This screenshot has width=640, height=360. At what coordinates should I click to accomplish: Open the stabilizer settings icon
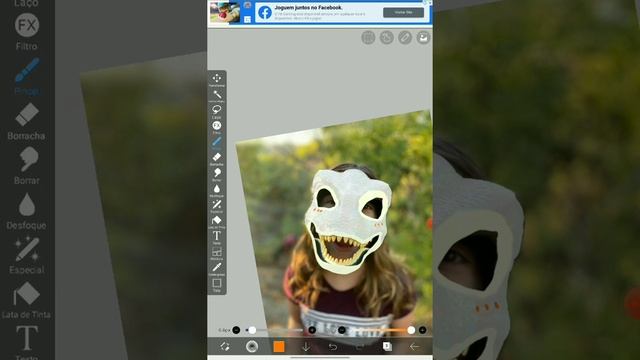pyautogui.click(x=387, y=38)
